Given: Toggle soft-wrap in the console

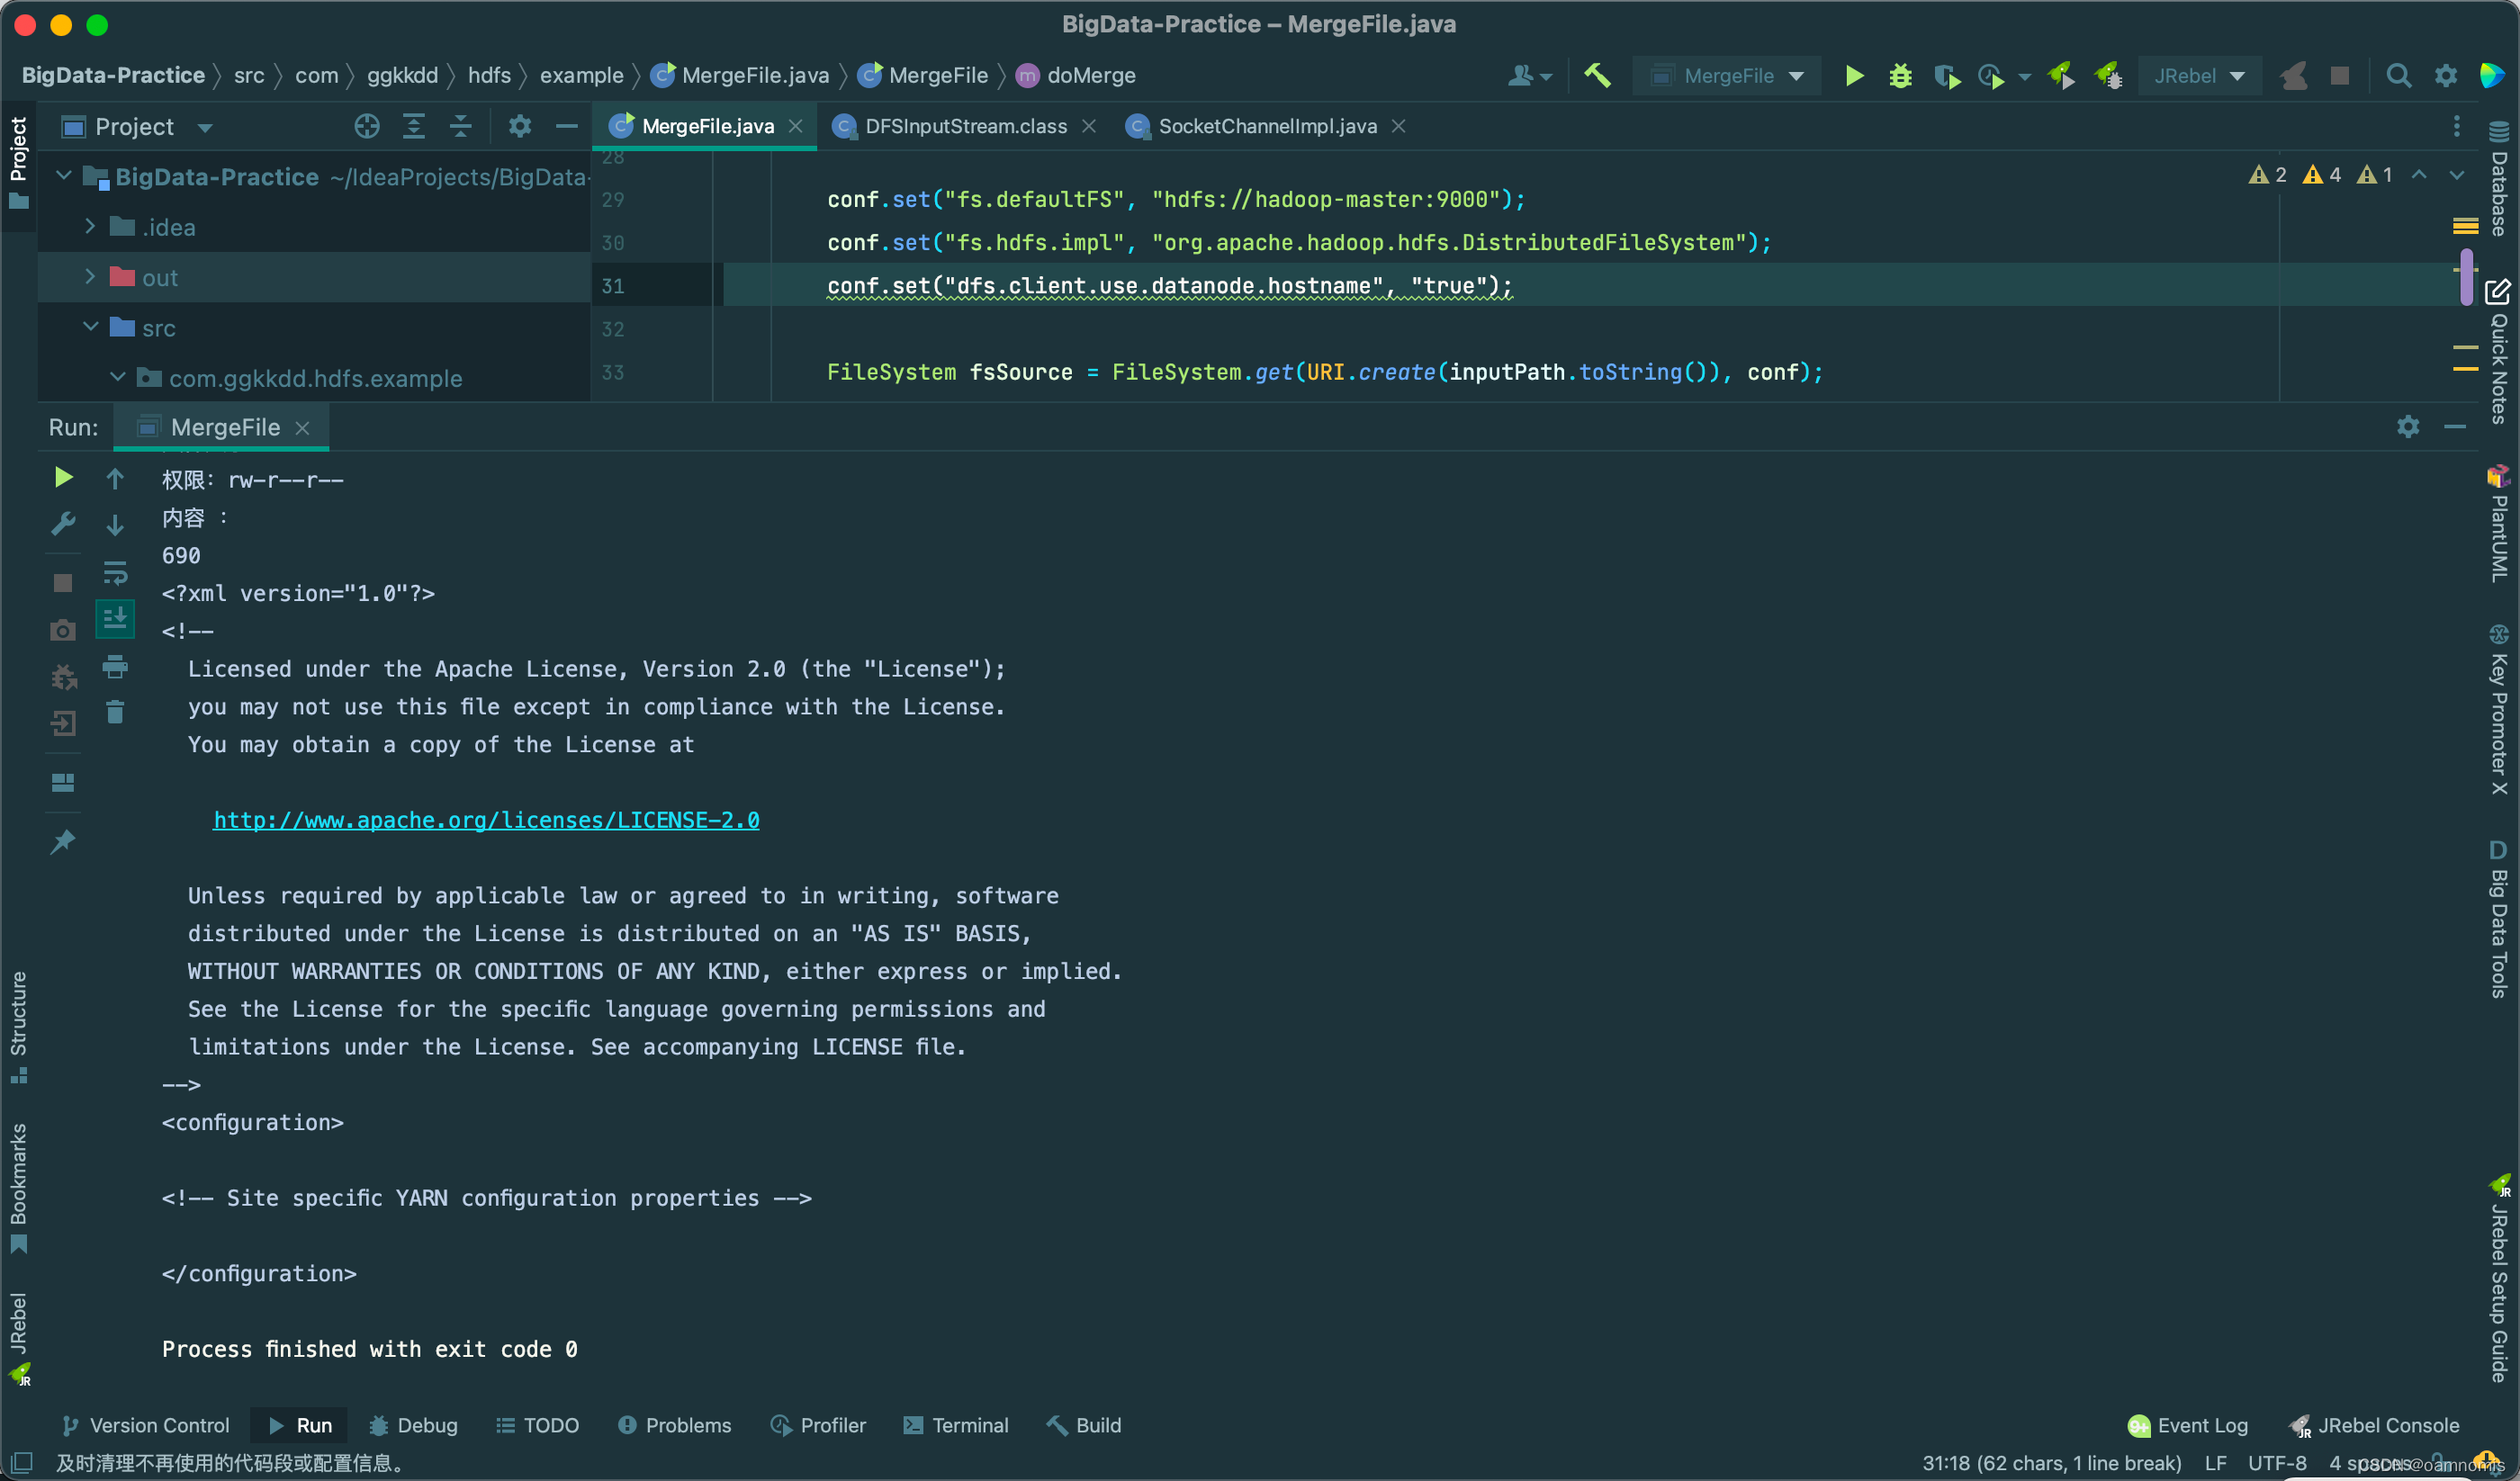Looking at the screenshot, I should (115, 573).
